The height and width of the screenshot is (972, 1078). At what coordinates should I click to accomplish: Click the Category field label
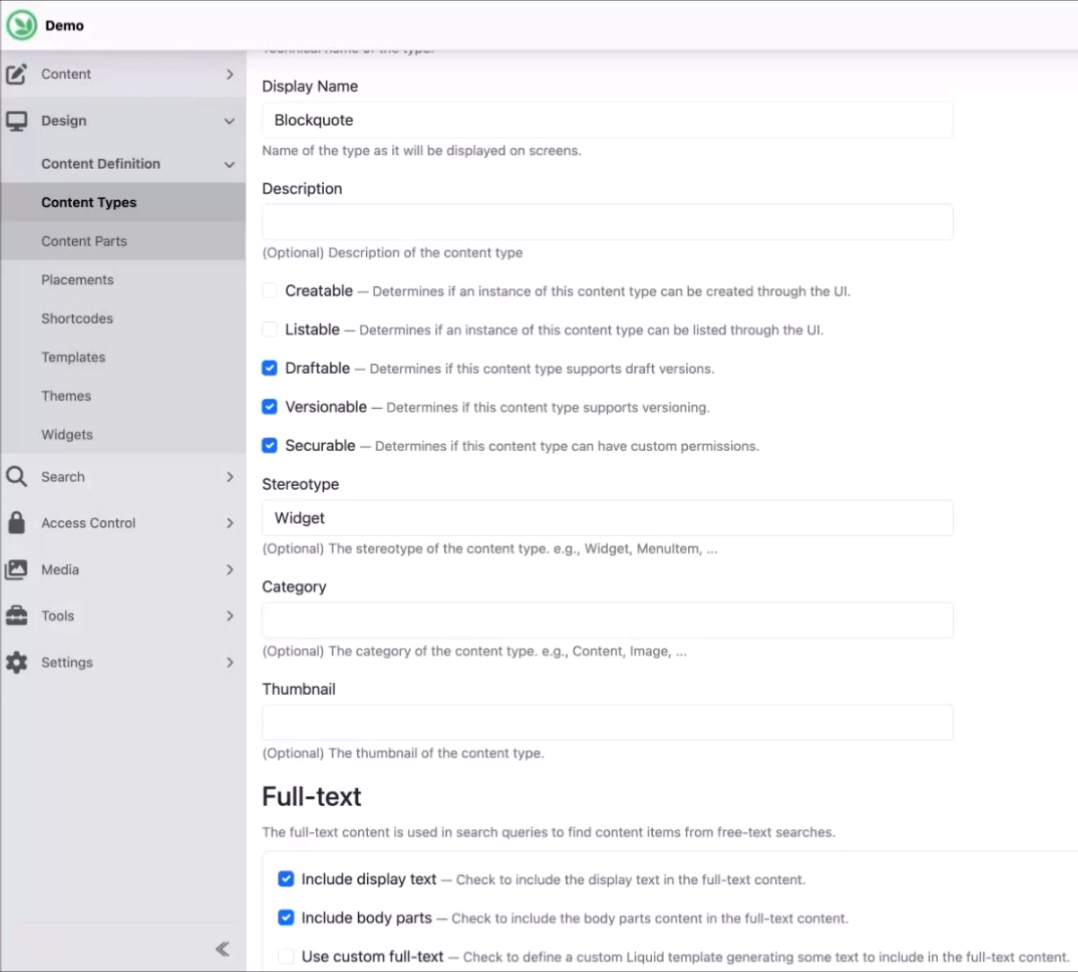(x=294, y=586)
